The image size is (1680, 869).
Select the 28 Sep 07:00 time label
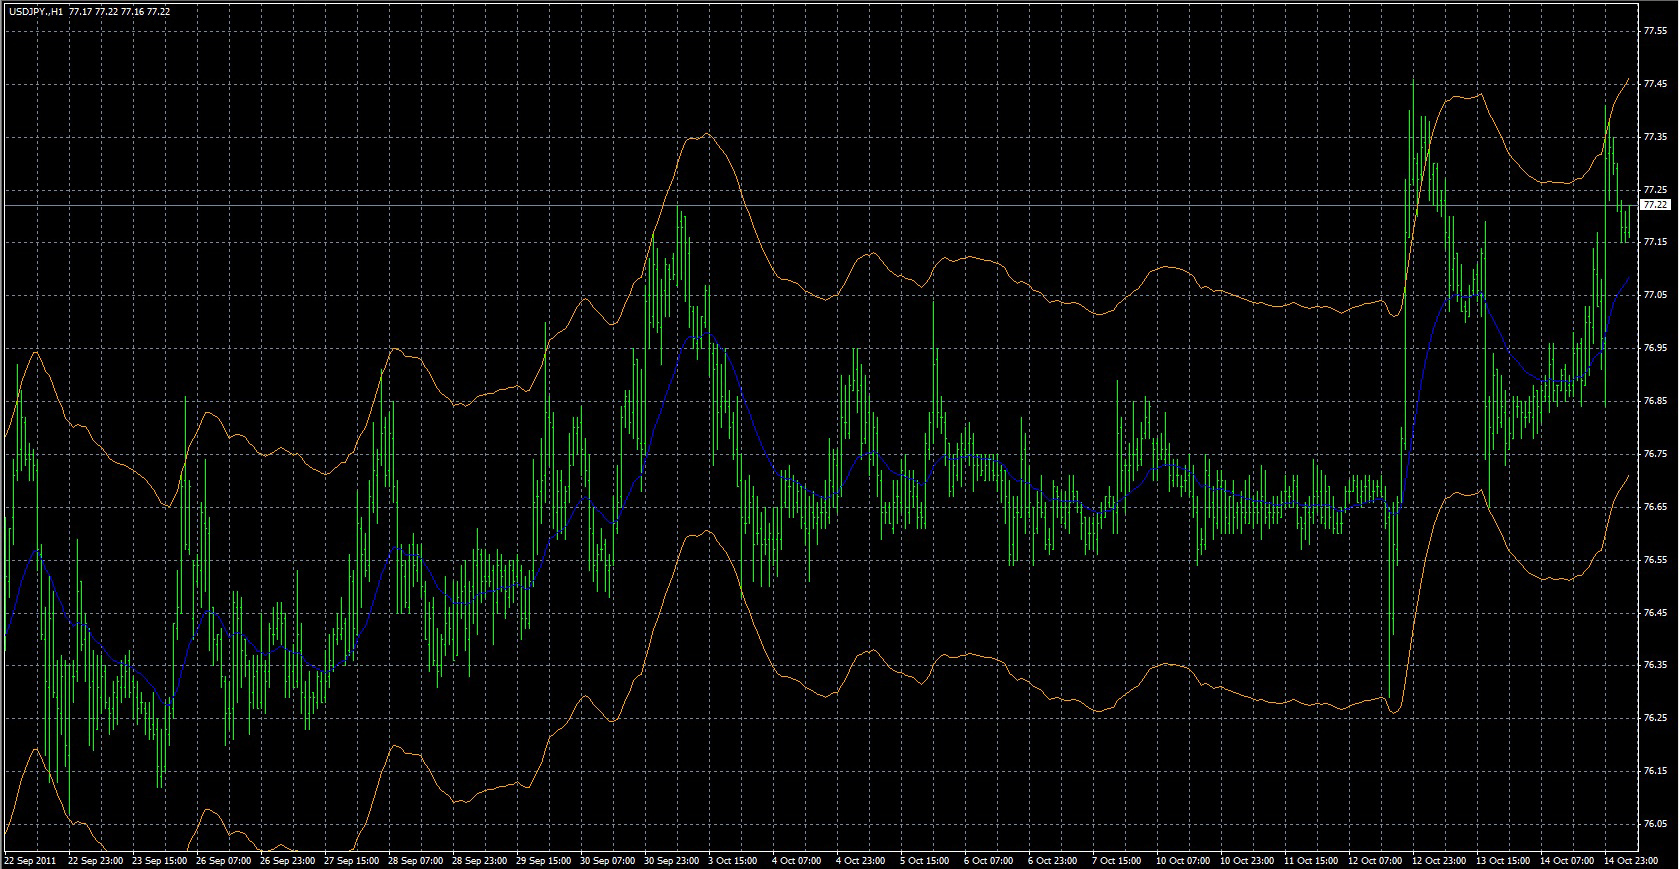click(x=415, y=860)
